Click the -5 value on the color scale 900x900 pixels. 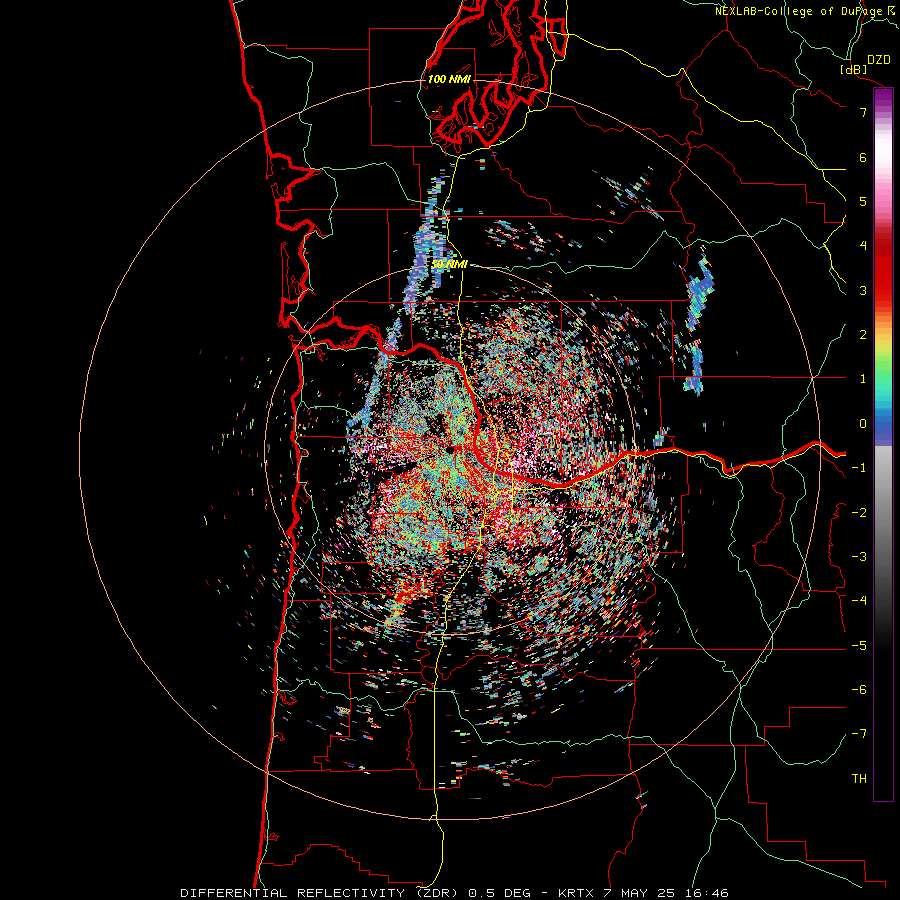point(859,646)
